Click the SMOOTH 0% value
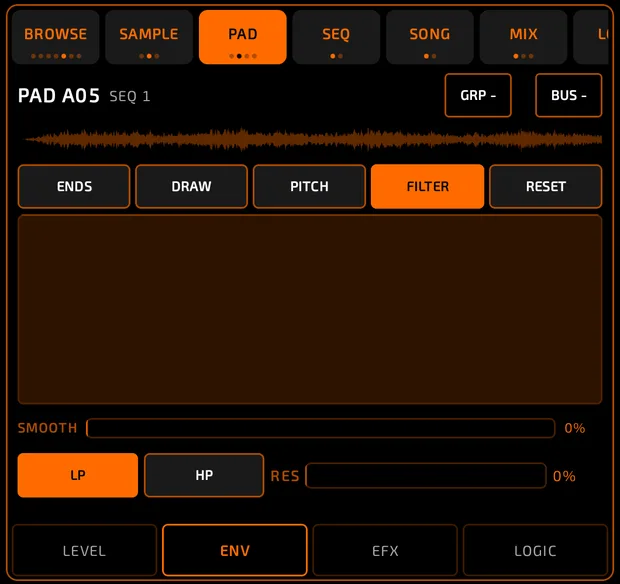 575,428
